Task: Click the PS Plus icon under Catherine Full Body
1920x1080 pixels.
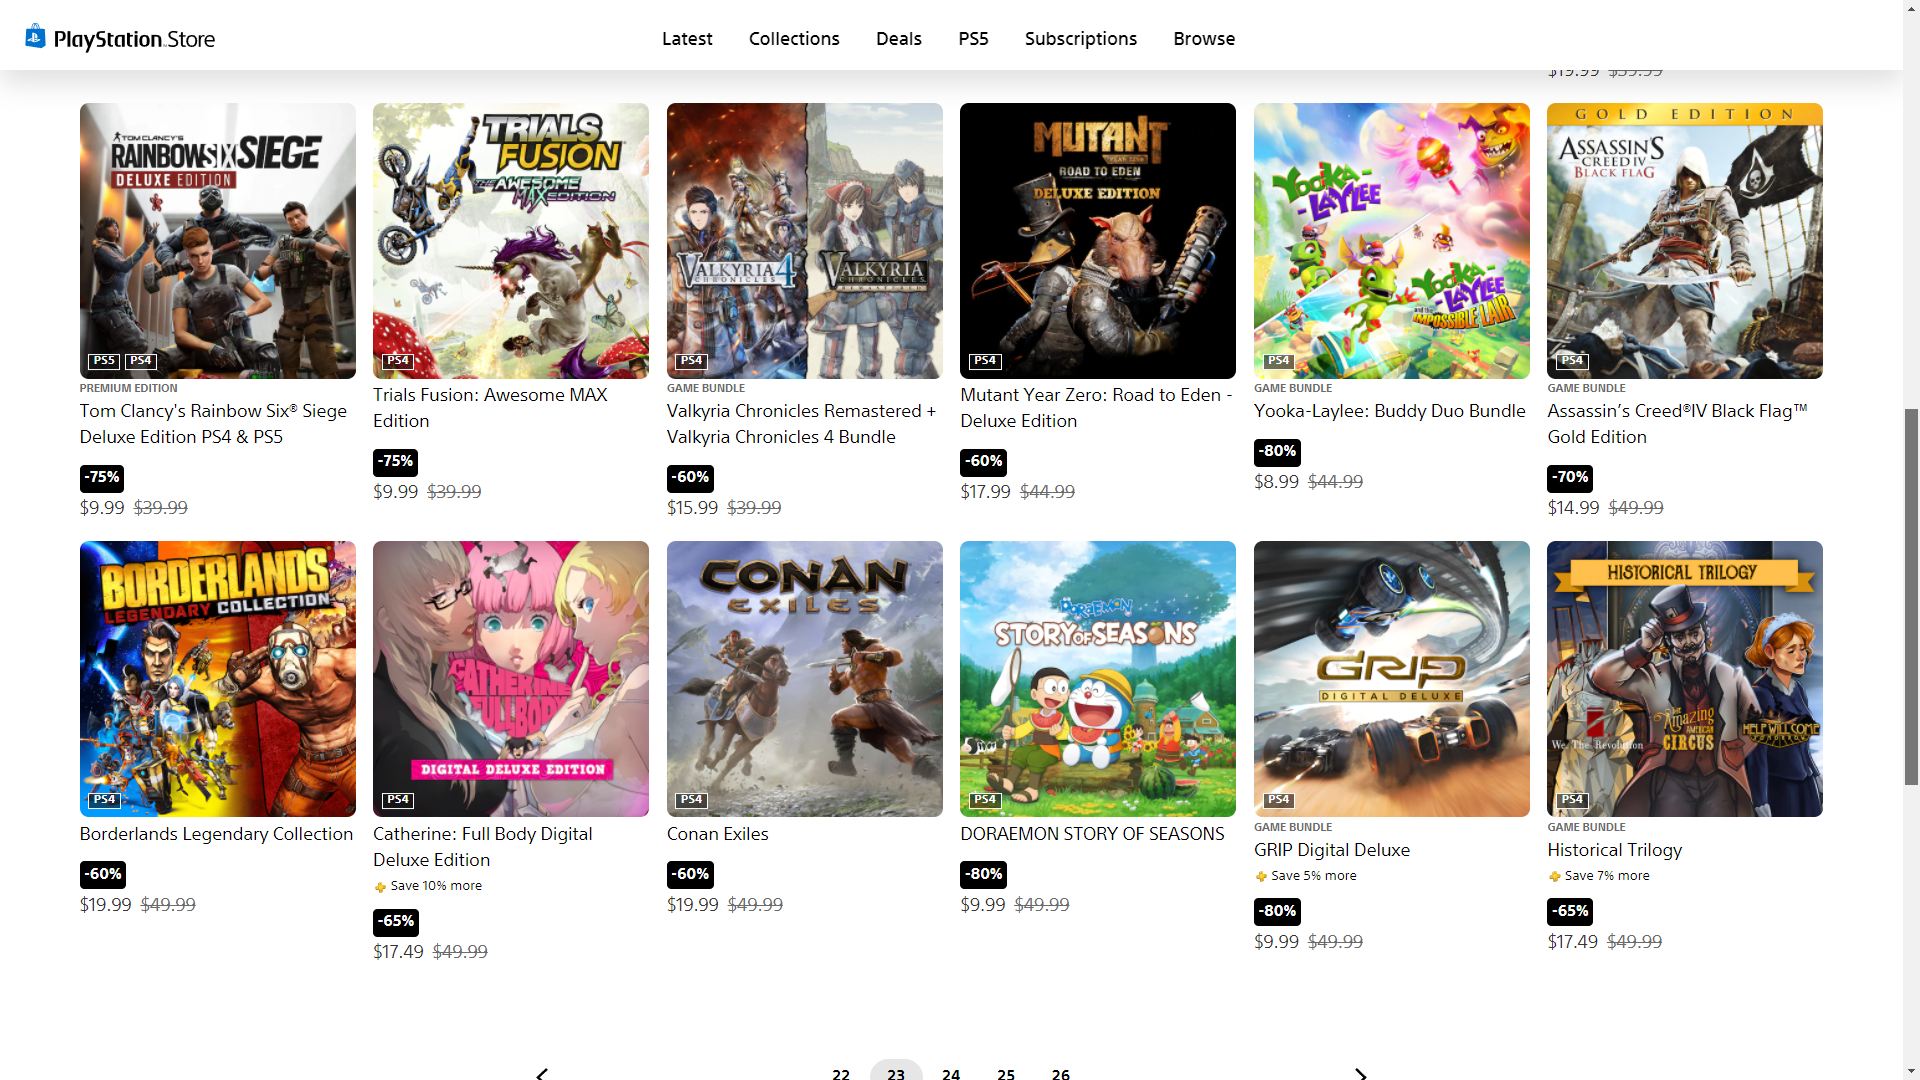Action: click(380, 887)
